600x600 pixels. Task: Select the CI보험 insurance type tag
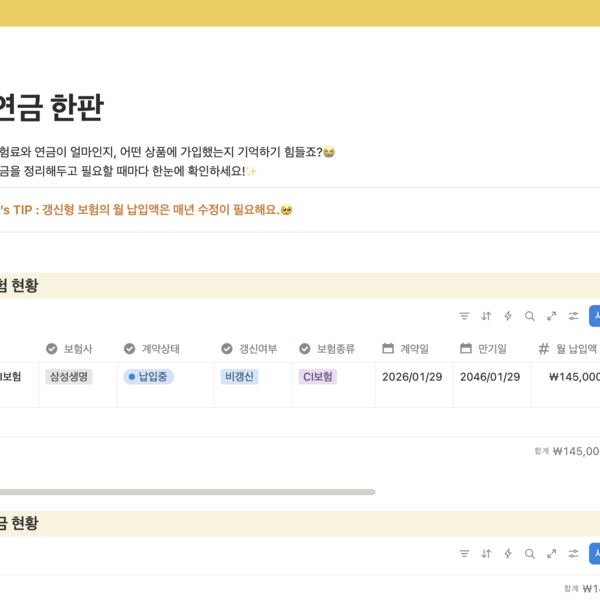(x=317, y=377)
